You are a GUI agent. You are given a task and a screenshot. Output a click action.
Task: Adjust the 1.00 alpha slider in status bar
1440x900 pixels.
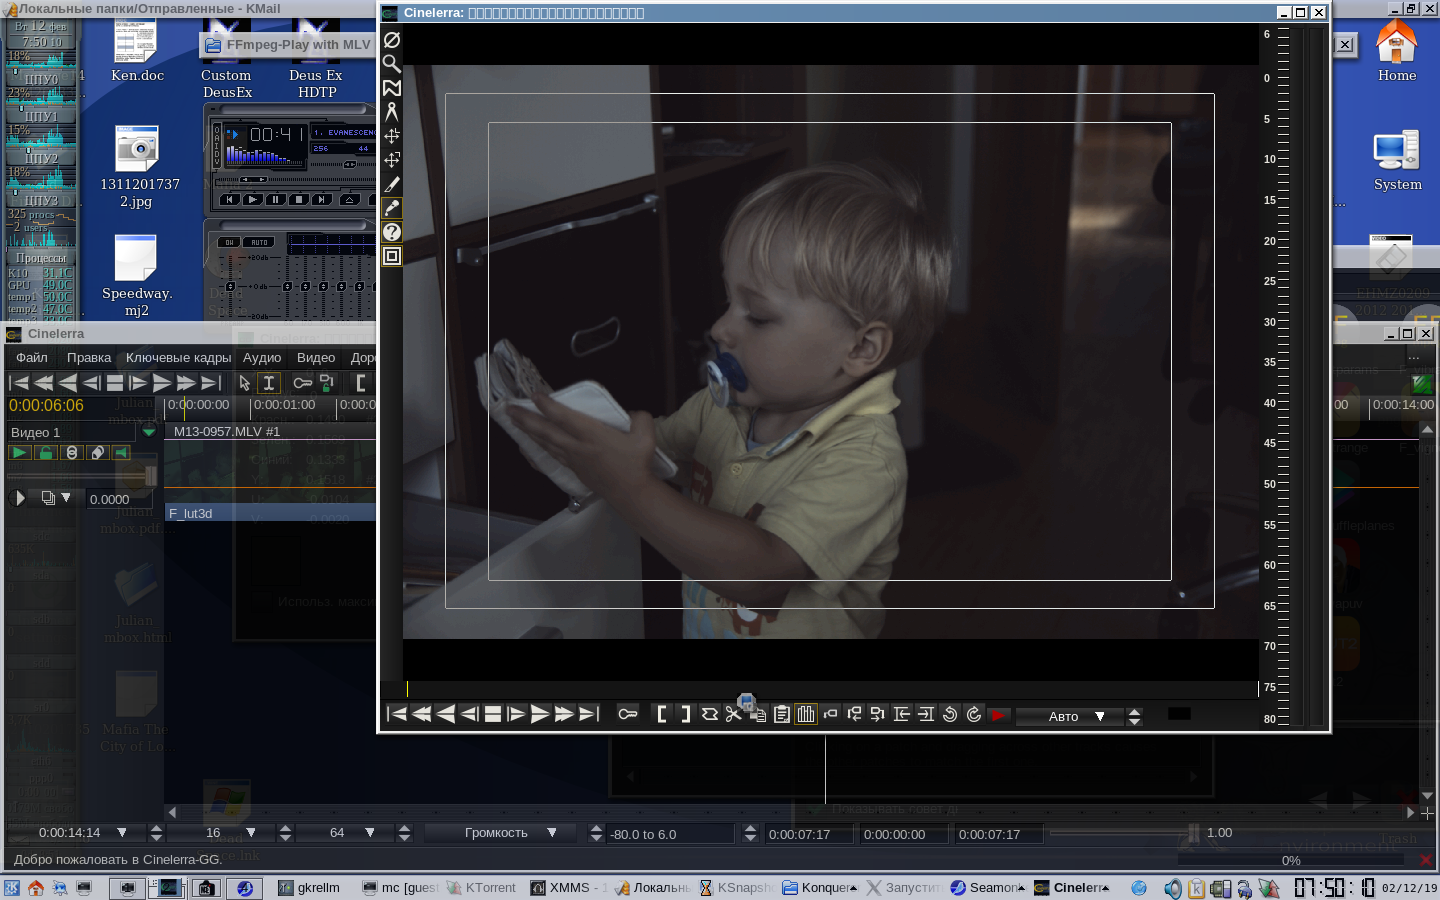click(x=1122, y=833)
